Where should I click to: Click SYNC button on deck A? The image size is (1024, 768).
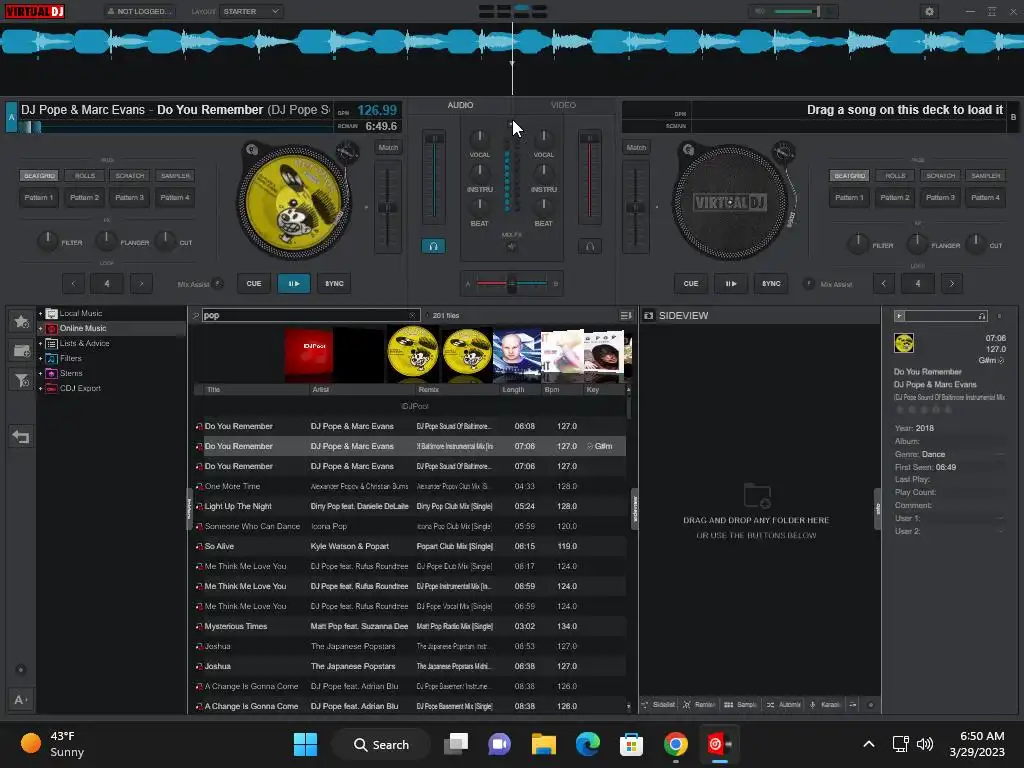[x=334, y=283]
